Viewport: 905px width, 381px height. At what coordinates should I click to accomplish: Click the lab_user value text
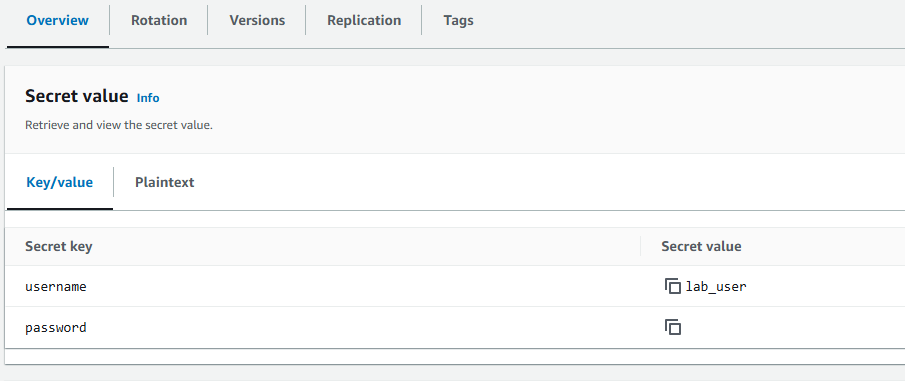(x=716, y=286)
